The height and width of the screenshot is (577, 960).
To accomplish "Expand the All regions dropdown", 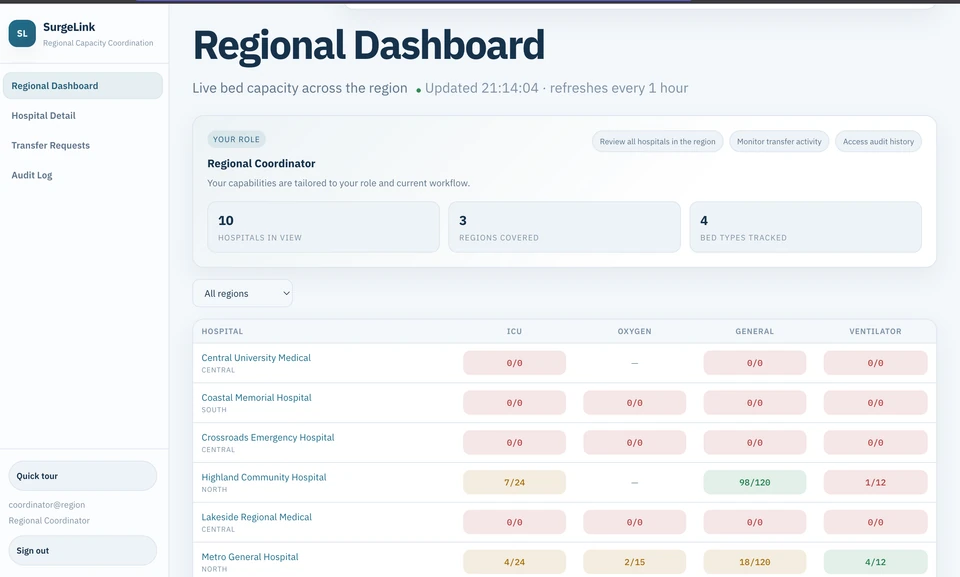I will click(242, 293).
